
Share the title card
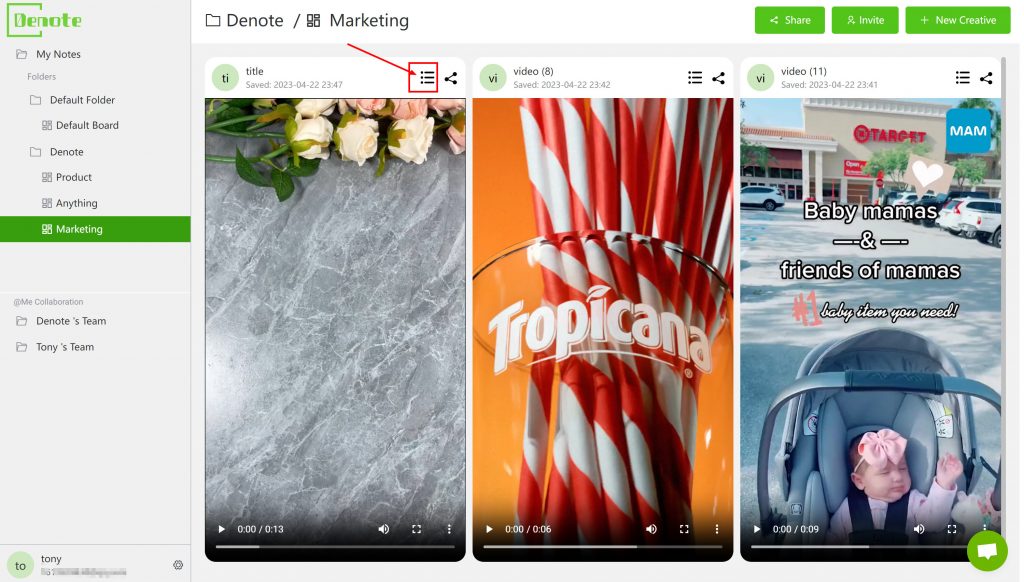coord(451,78)
